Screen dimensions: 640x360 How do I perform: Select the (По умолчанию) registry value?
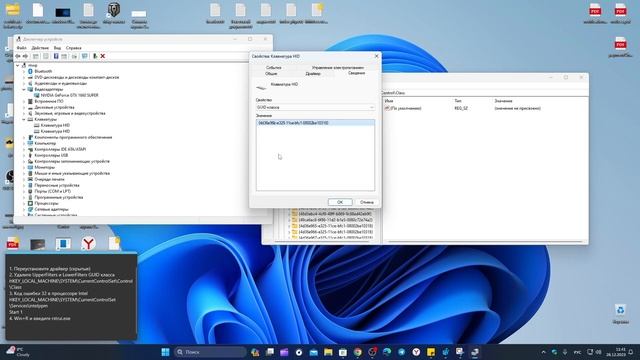point(402,109)
